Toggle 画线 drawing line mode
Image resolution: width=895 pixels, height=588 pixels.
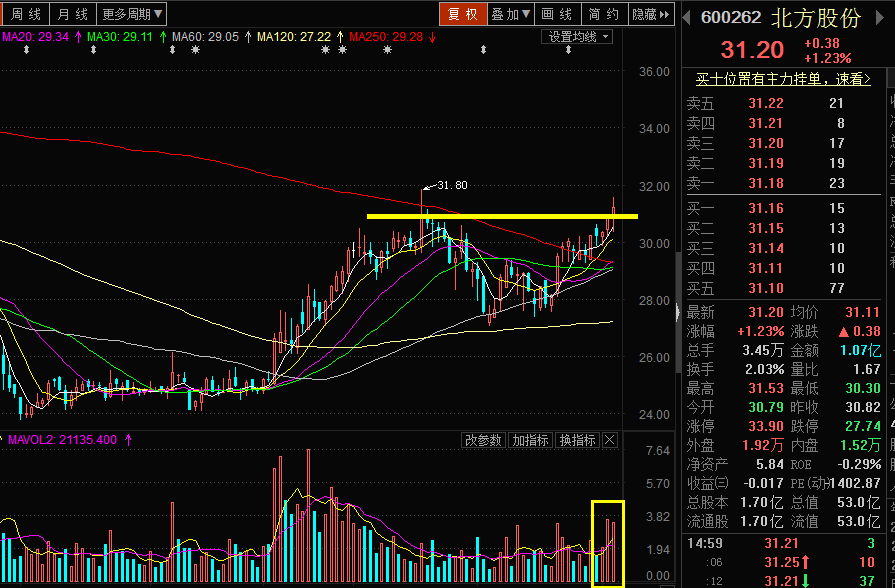pos(557,14)
